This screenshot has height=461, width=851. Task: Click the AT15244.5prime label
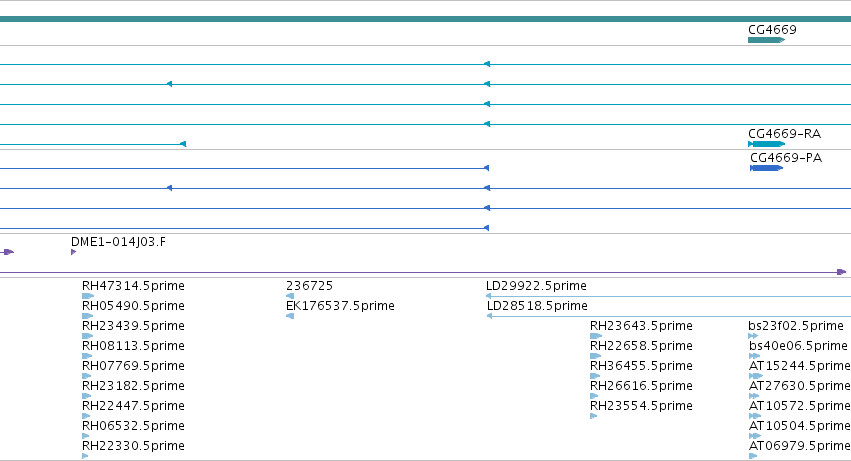pos(799,365)
